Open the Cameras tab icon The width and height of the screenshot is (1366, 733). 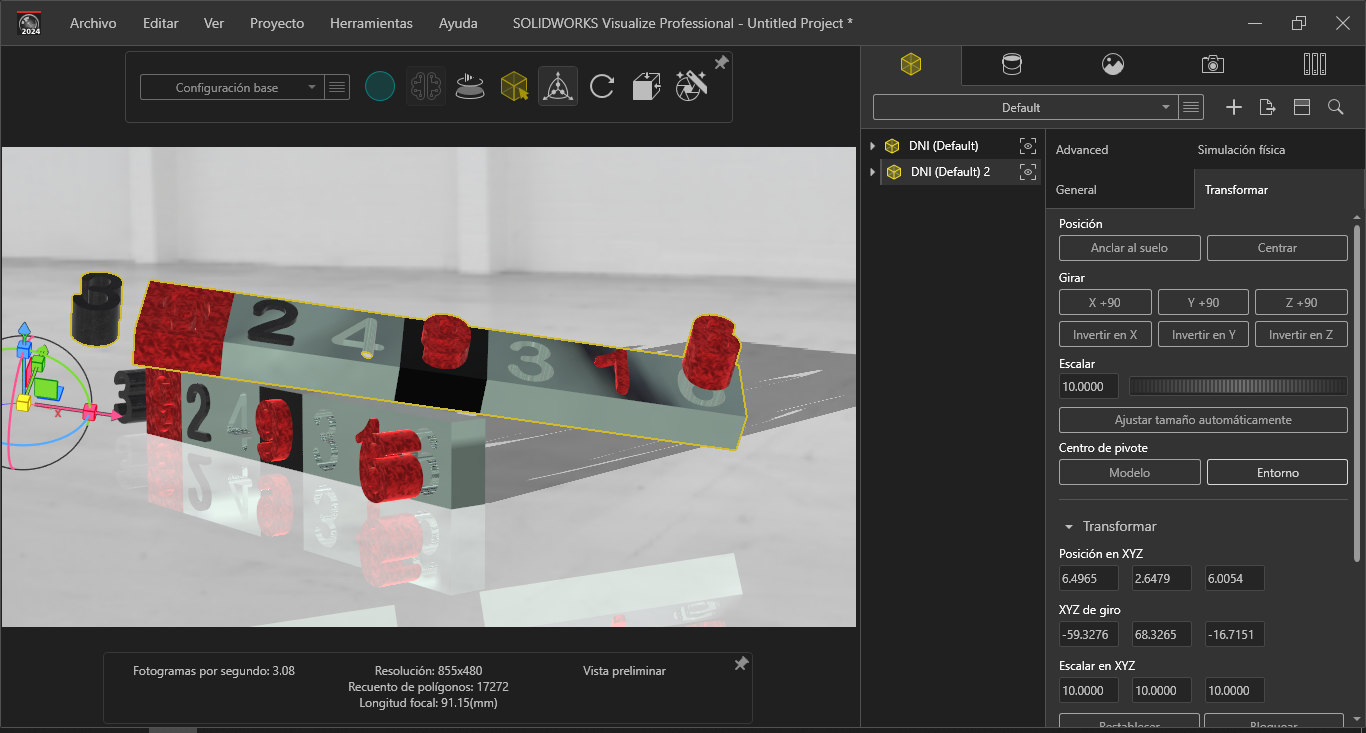1212,65
